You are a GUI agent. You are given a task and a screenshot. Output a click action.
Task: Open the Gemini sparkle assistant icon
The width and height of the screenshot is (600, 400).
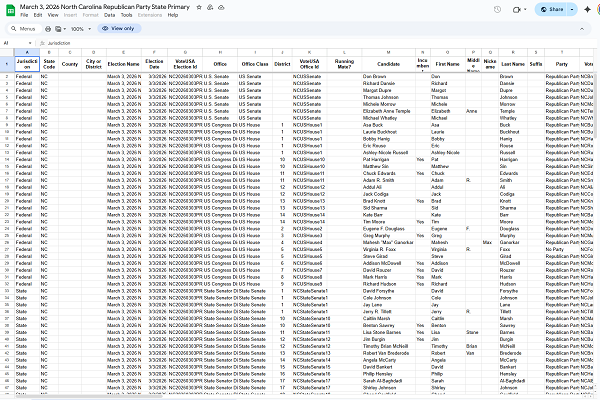click(x=587, y=10)
